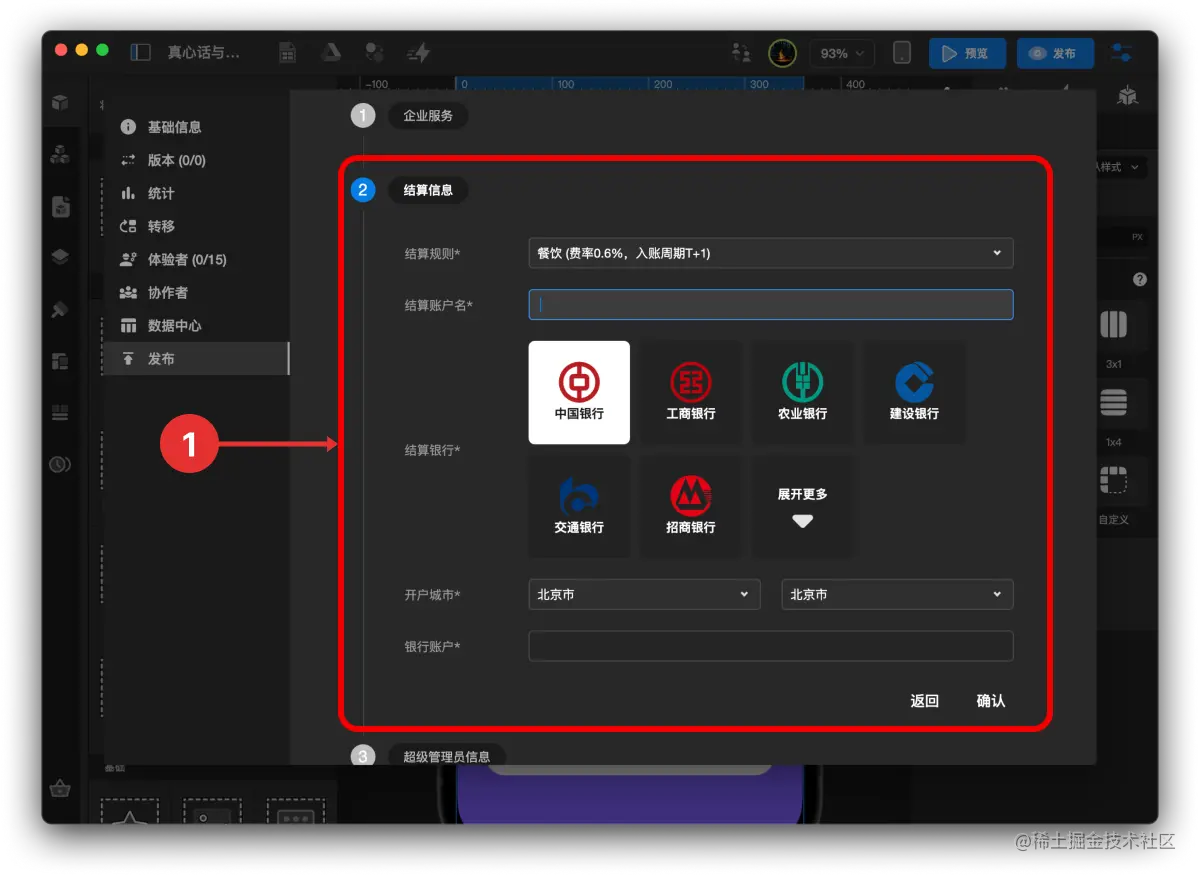Select 发布 in the side menu
Screen dimensions: 1200x876
pyautogui.click(x=196, y=358)
